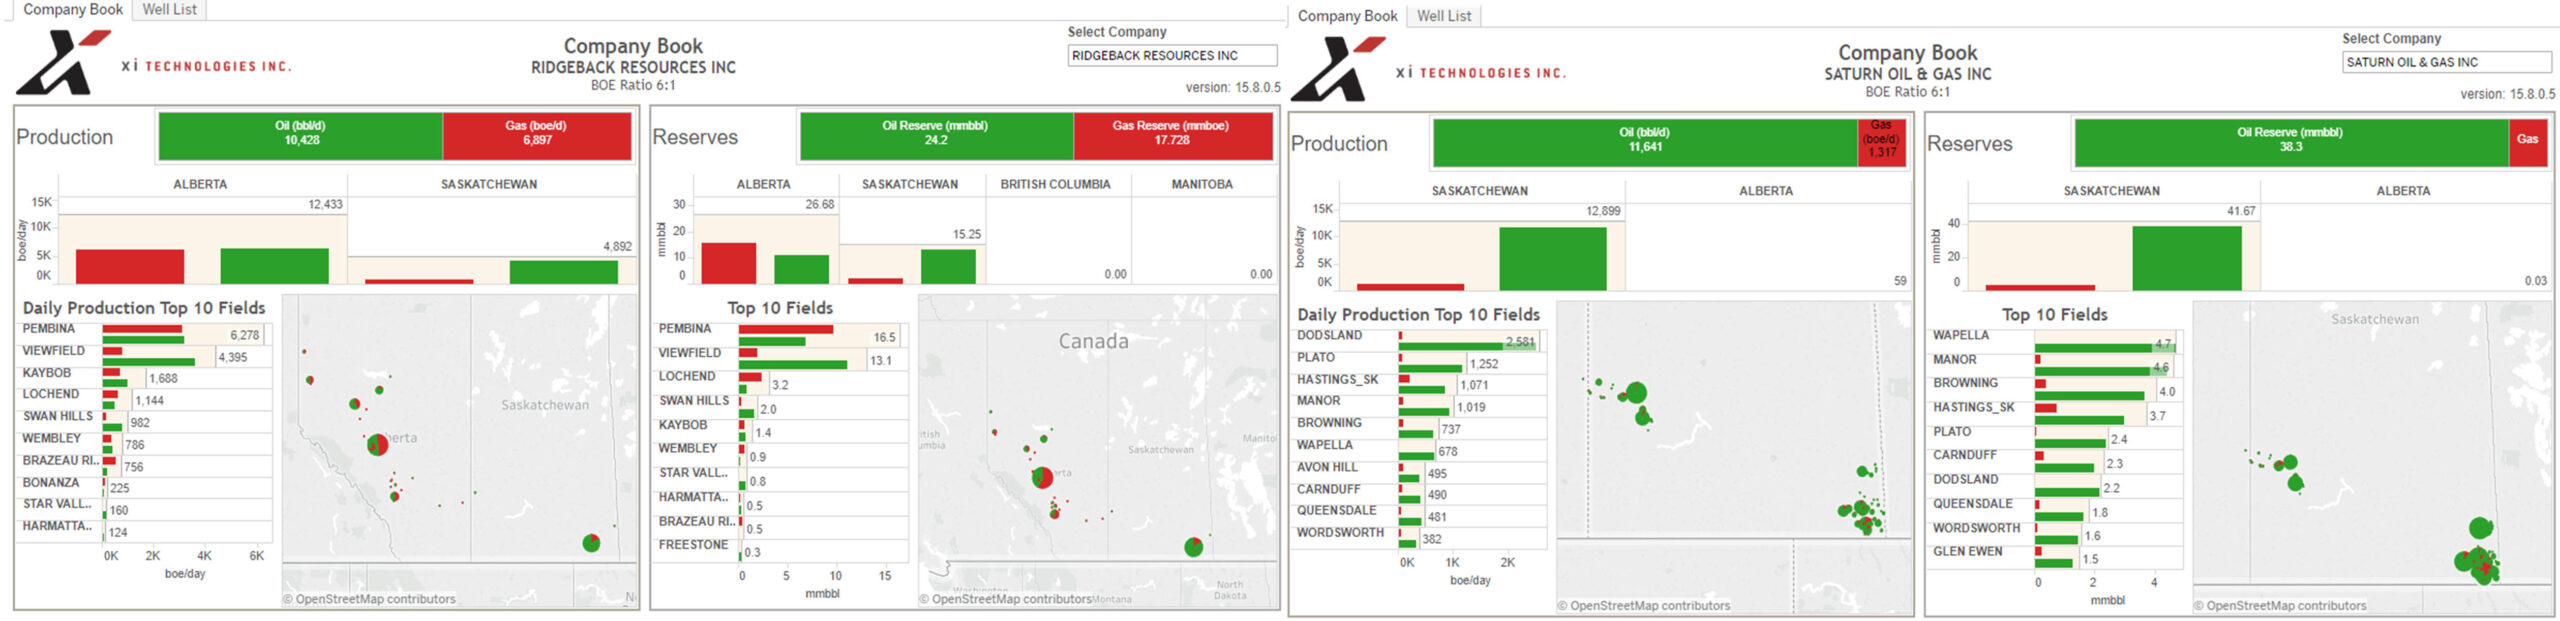Select PEMBINA row showing 6,278 boe/day
The height and width of the screenshot is (621, 2560).
point(143,334)
